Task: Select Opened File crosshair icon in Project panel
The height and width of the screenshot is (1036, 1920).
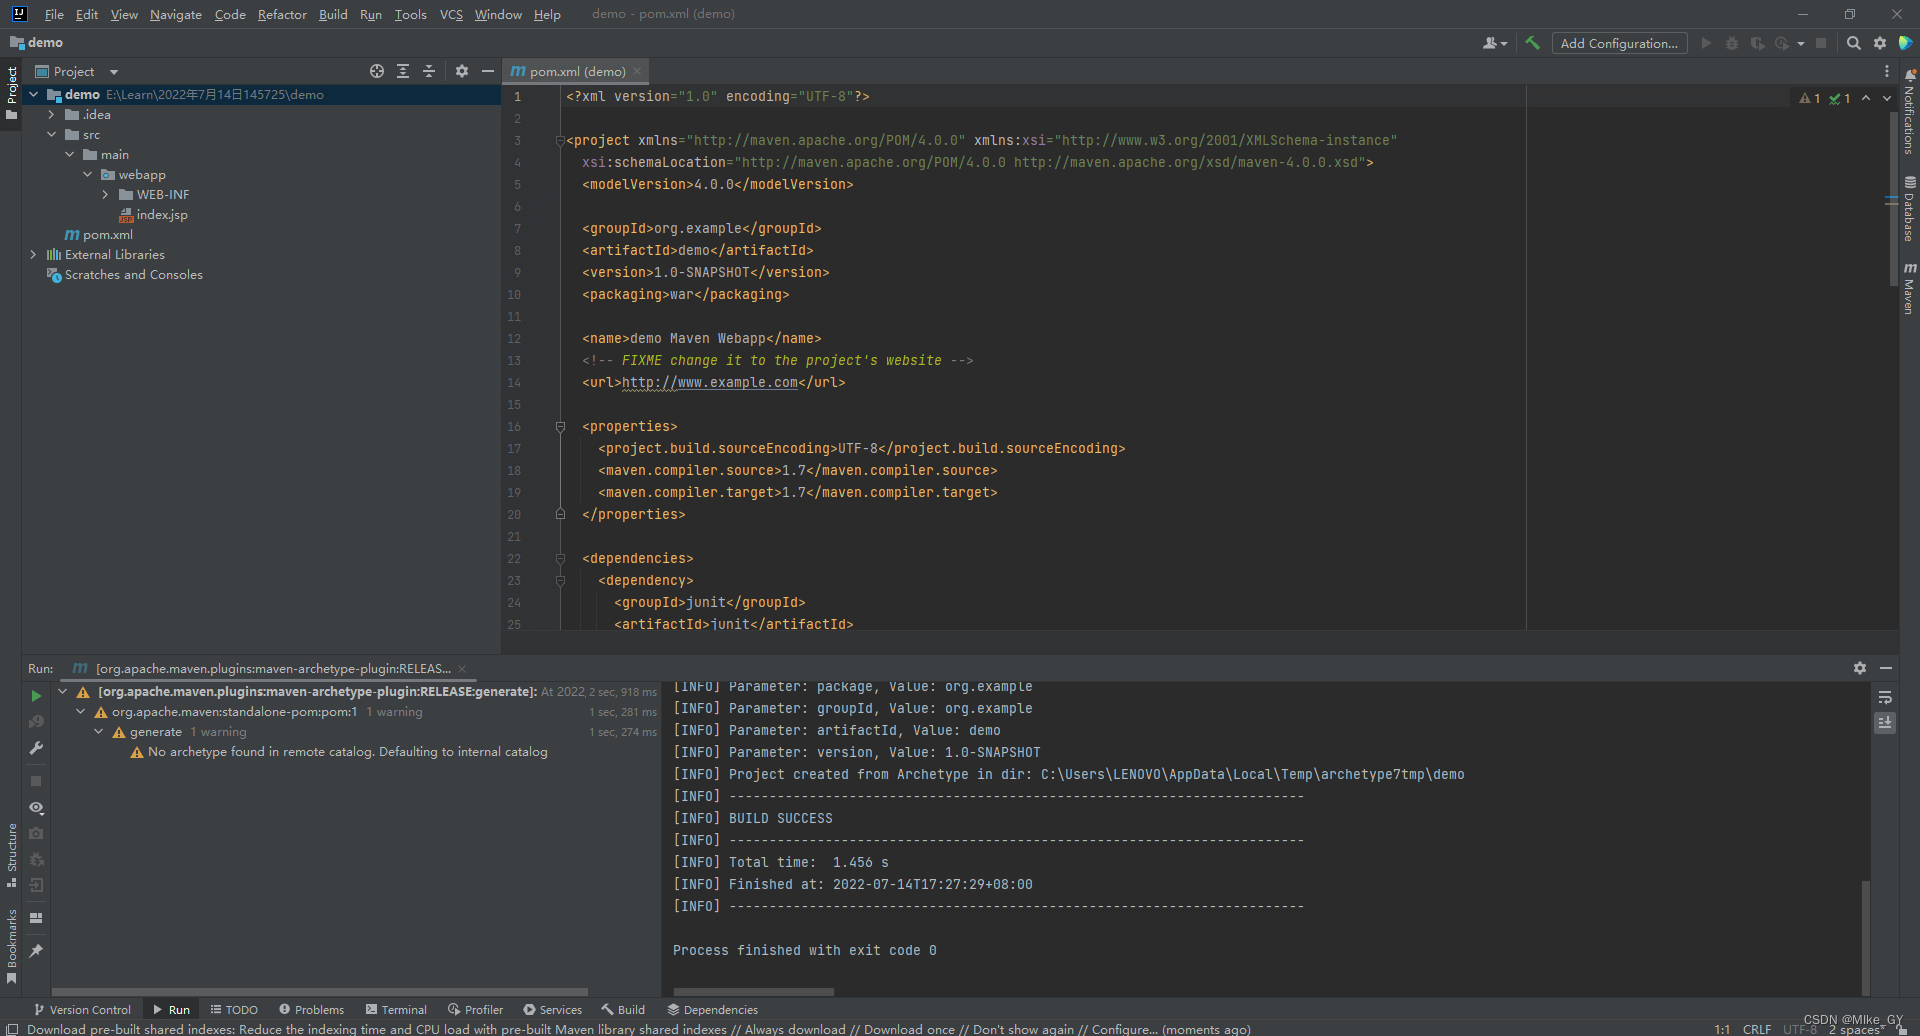Action: tap(377, 71)
